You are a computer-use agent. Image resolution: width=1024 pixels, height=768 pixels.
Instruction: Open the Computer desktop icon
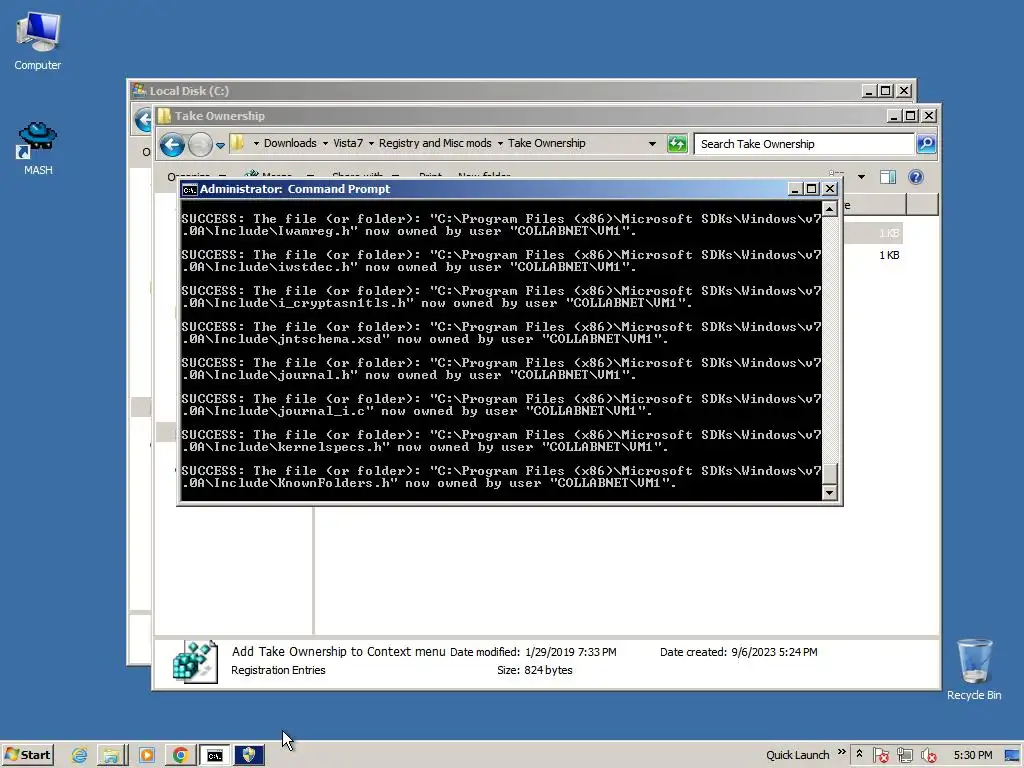tap(38, 40)
